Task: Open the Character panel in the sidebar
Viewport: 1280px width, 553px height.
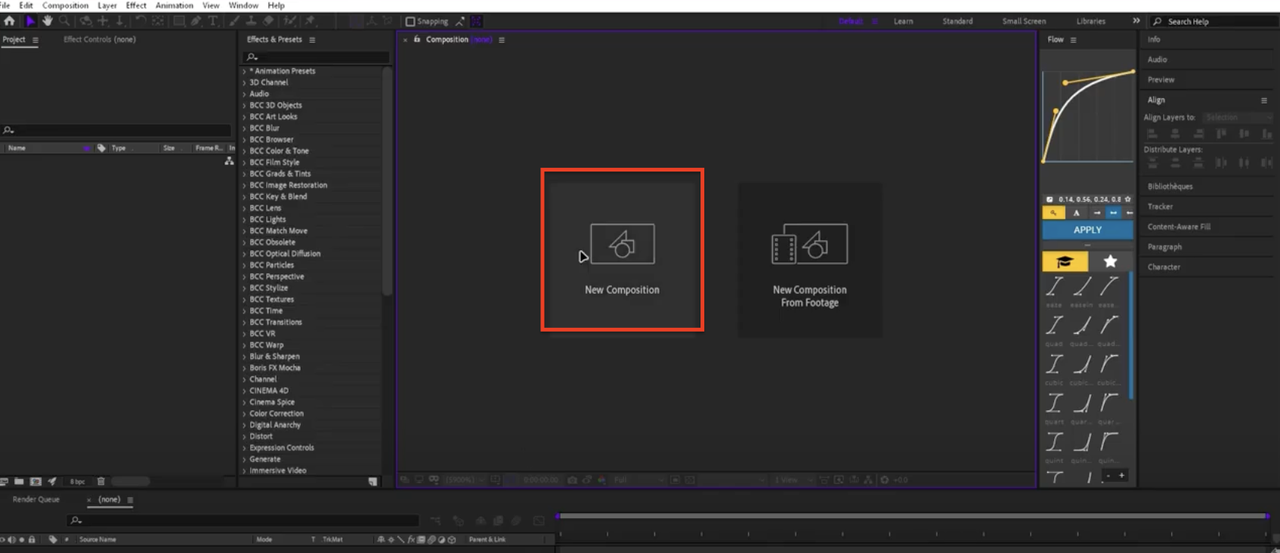Action: 1164,267
